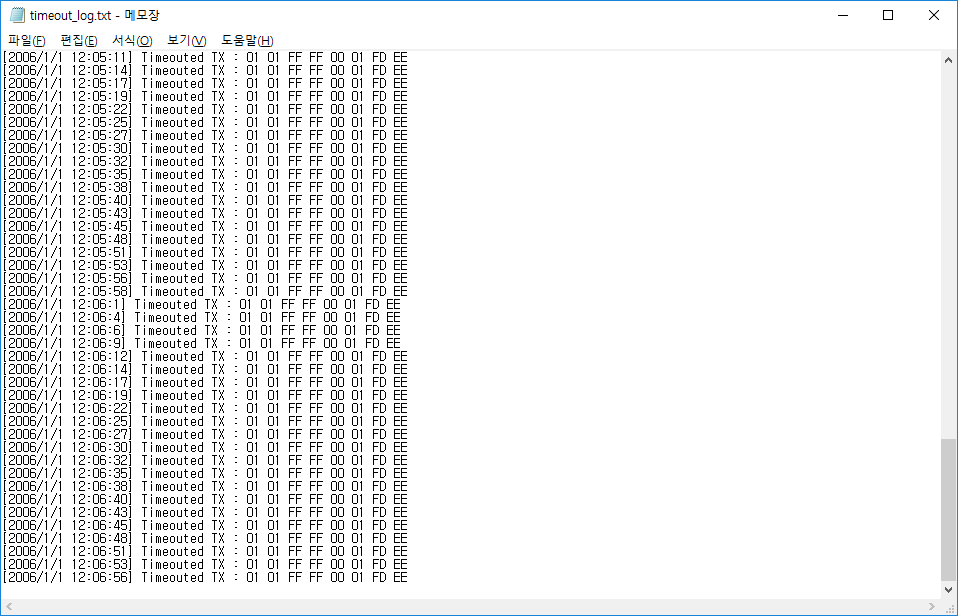Click the window resize grip at bottom-right corner

[949, 607]
